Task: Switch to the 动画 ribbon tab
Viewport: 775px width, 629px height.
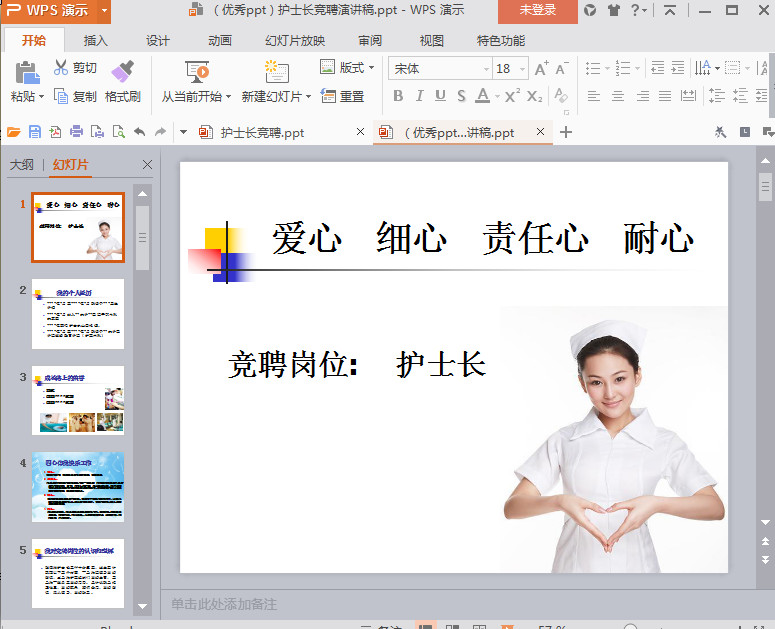Action: tap(220, 41)
